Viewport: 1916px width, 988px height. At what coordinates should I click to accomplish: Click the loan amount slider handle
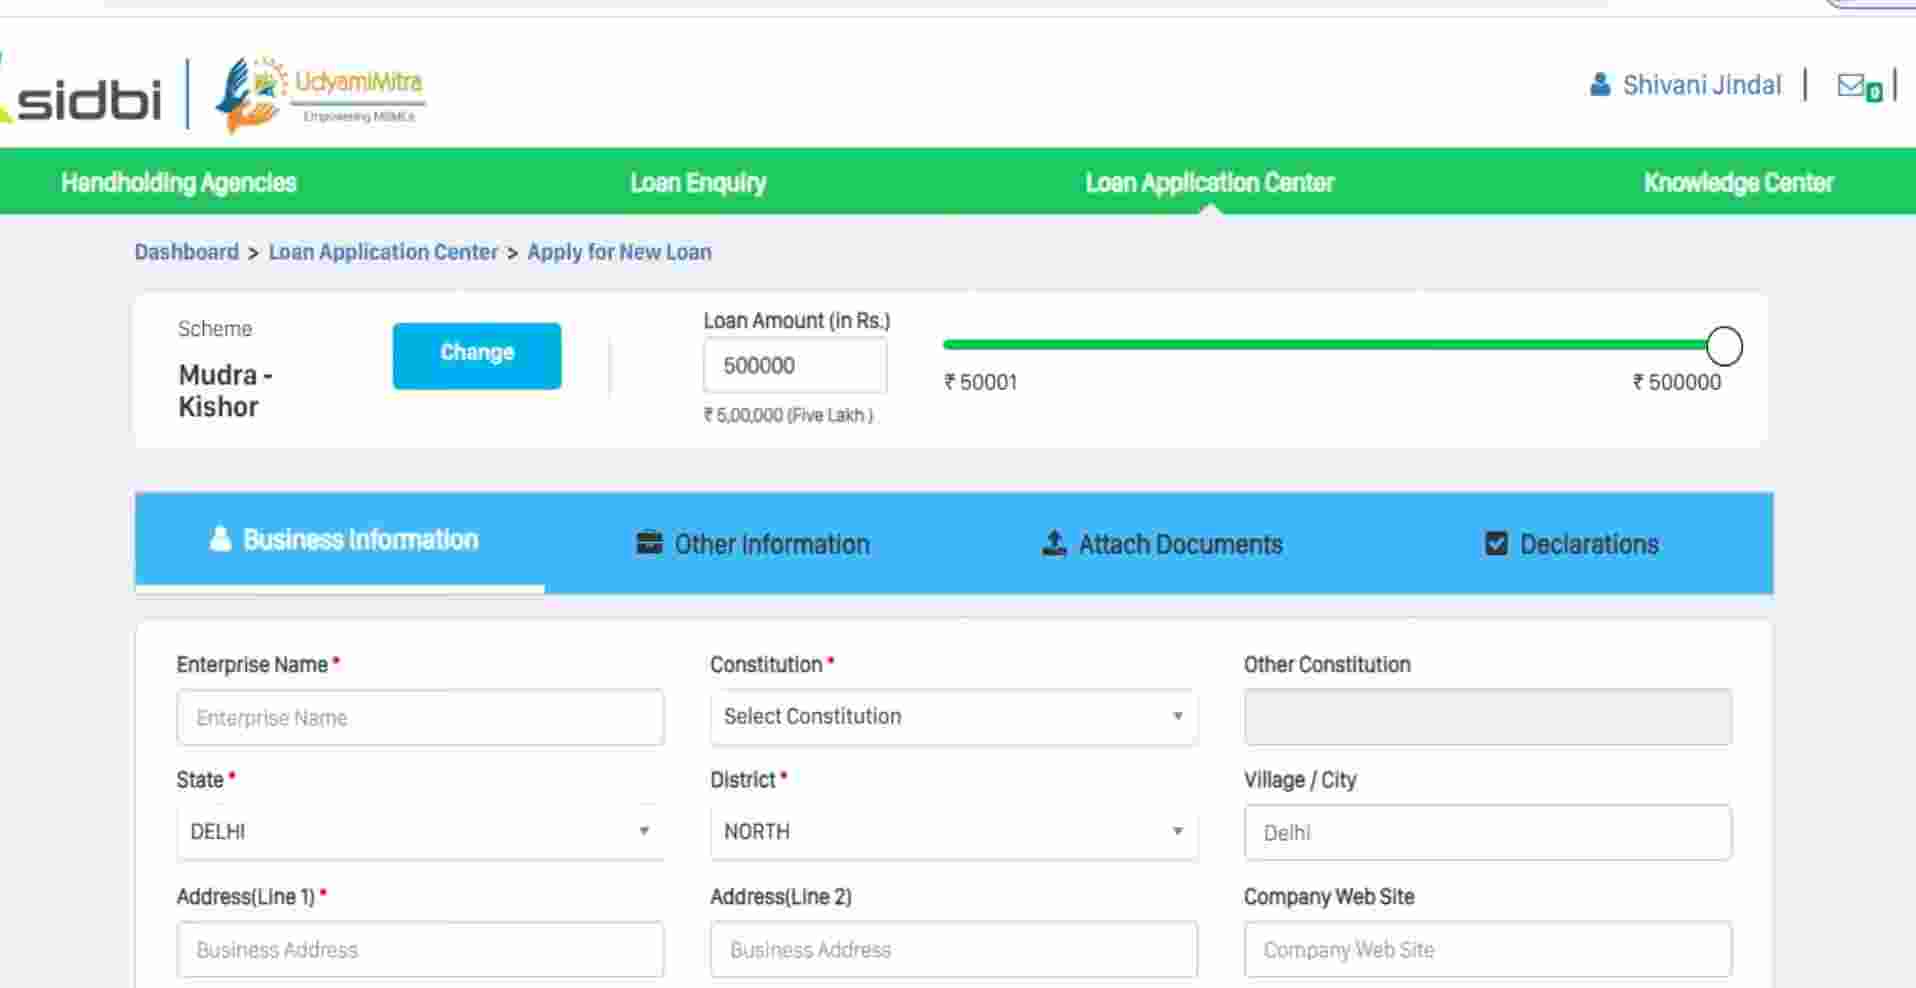(x=1724, y=346)
